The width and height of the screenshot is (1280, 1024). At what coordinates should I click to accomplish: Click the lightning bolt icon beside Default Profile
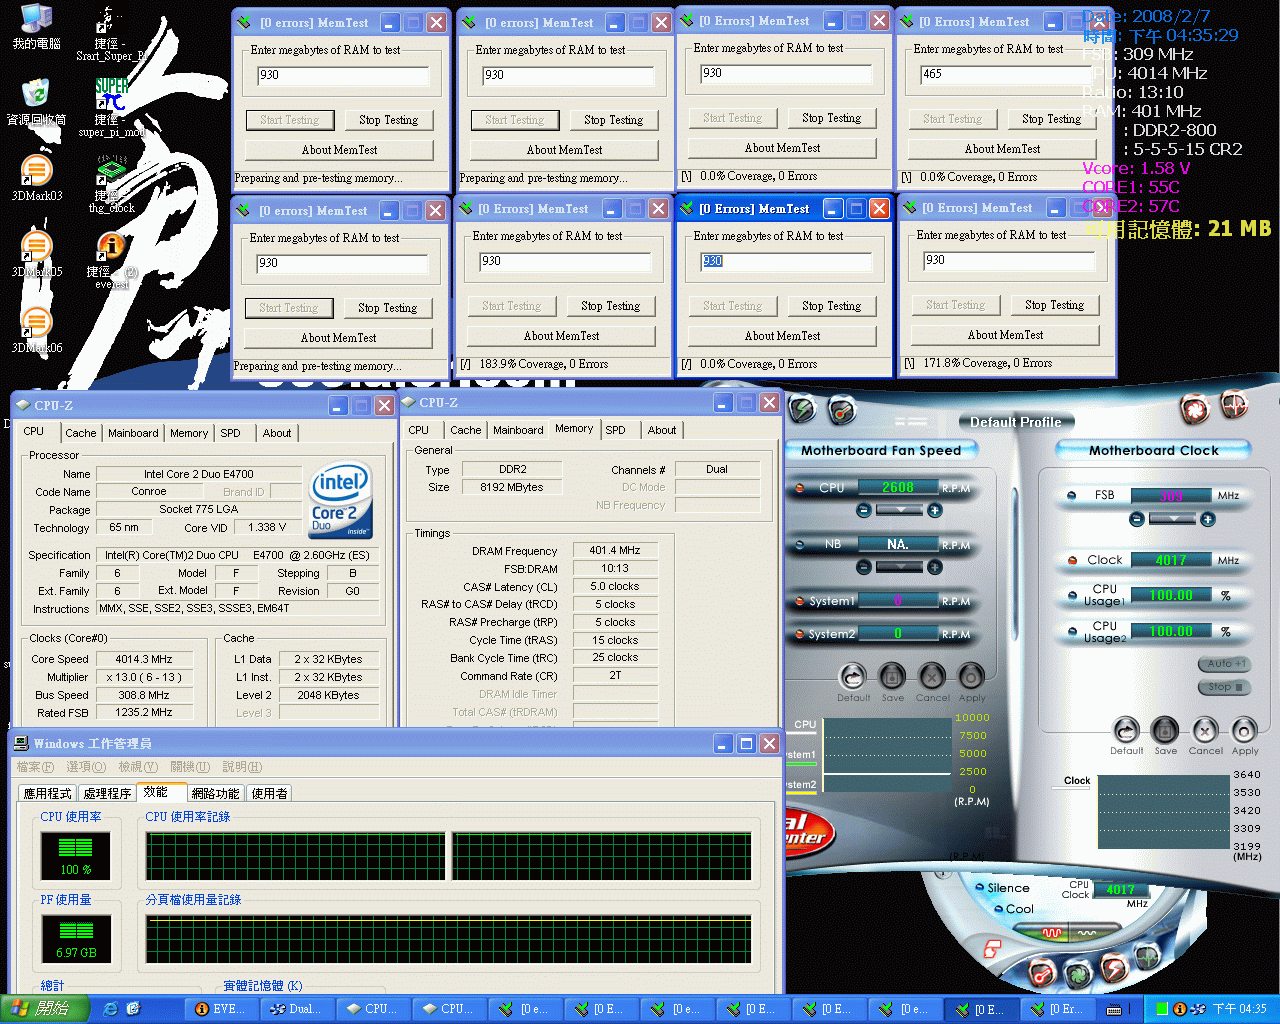(x=802, y=409)
